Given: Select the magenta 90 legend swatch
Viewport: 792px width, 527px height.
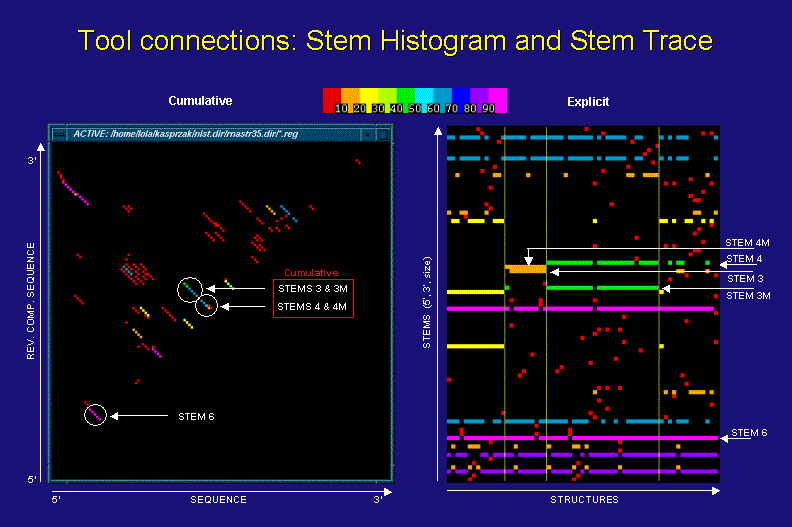Looking at the screenshot, I should pos(497,101).
